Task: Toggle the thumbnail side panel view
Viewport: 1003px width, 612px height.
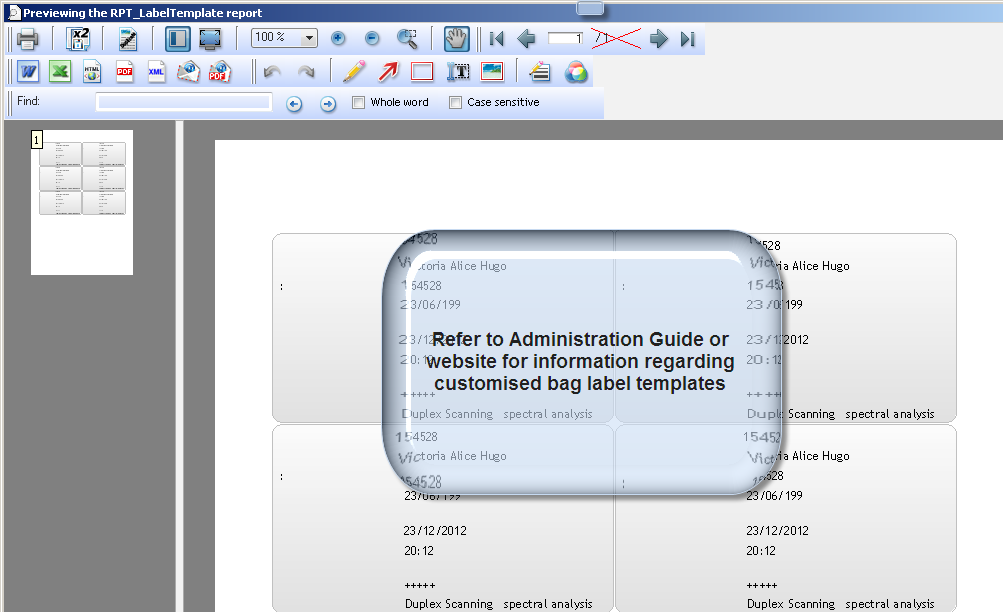Action: point(177,40)
